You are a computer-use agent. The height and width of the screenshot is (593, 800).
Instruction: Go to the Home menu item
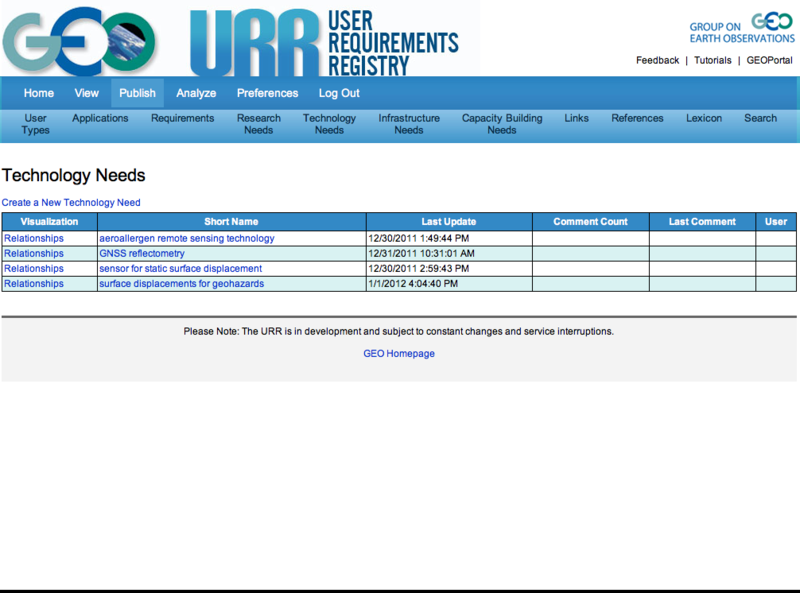pos(39,93)
